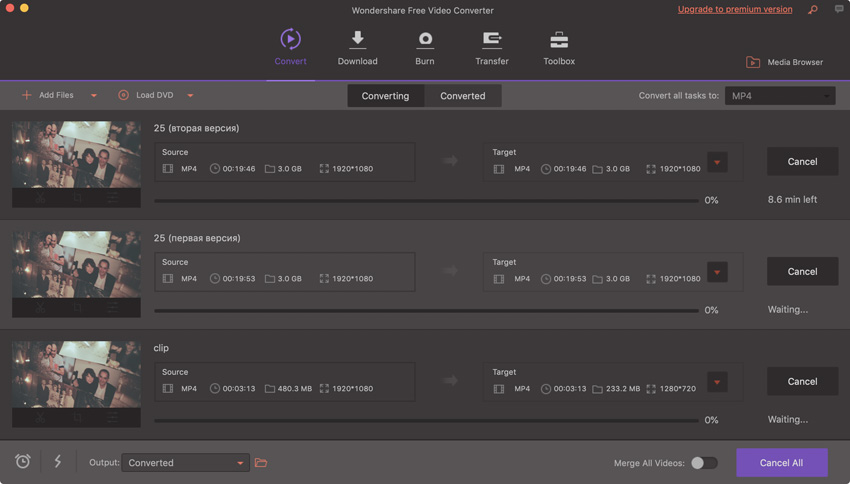Click the clip video thumbnail
The image size is (850, 484).
(76, 374)
